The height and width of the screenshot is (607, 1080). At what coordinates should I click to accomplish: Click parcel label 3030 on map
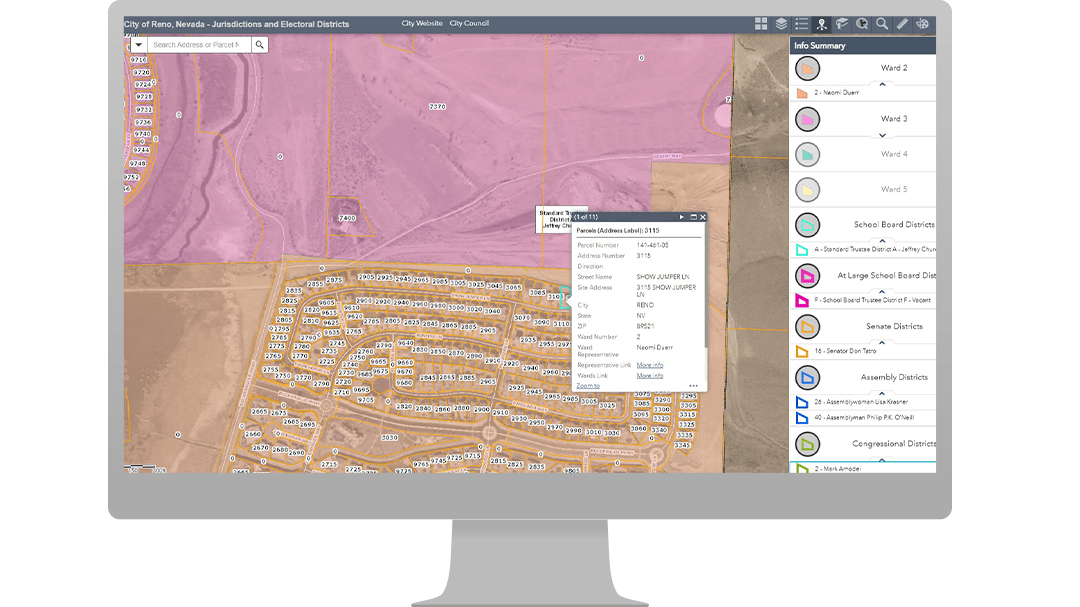(390, 438)
